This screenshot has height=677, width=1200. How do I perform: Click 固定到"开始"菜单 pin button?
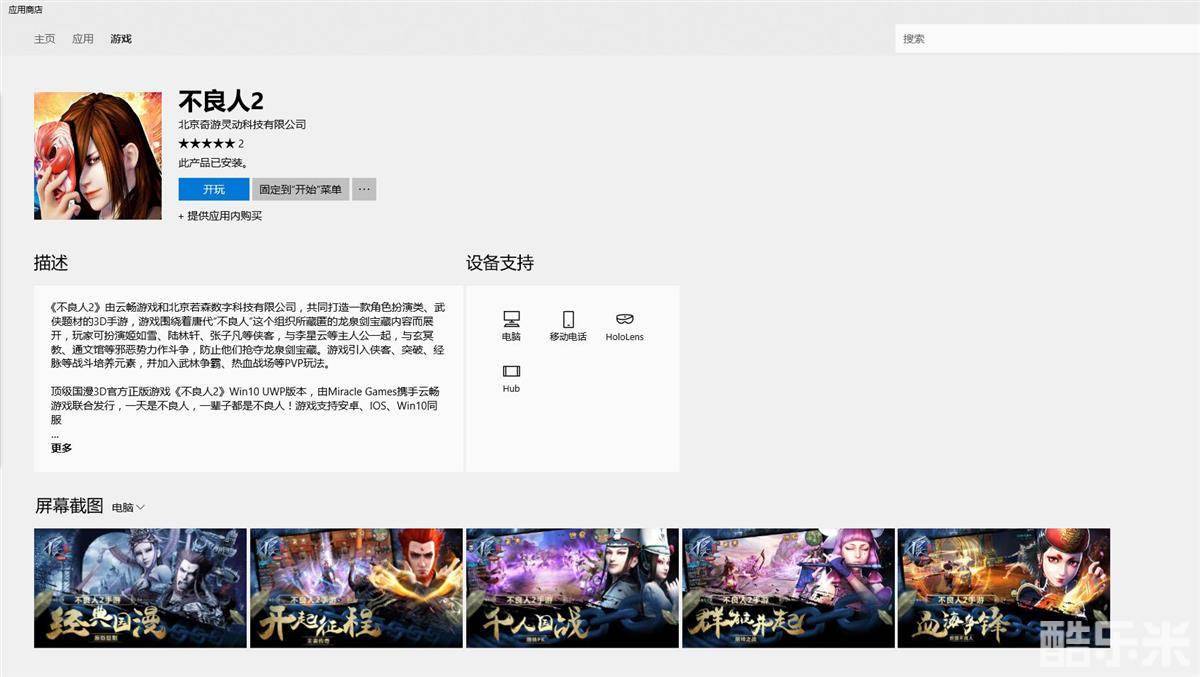[x=300, y=189]
